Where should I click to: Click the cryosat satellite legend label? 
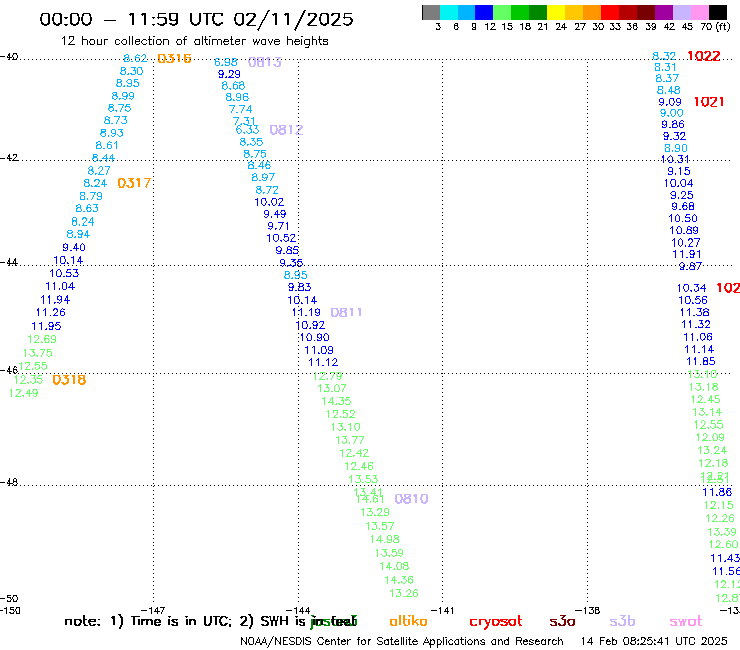pos(496,622)
